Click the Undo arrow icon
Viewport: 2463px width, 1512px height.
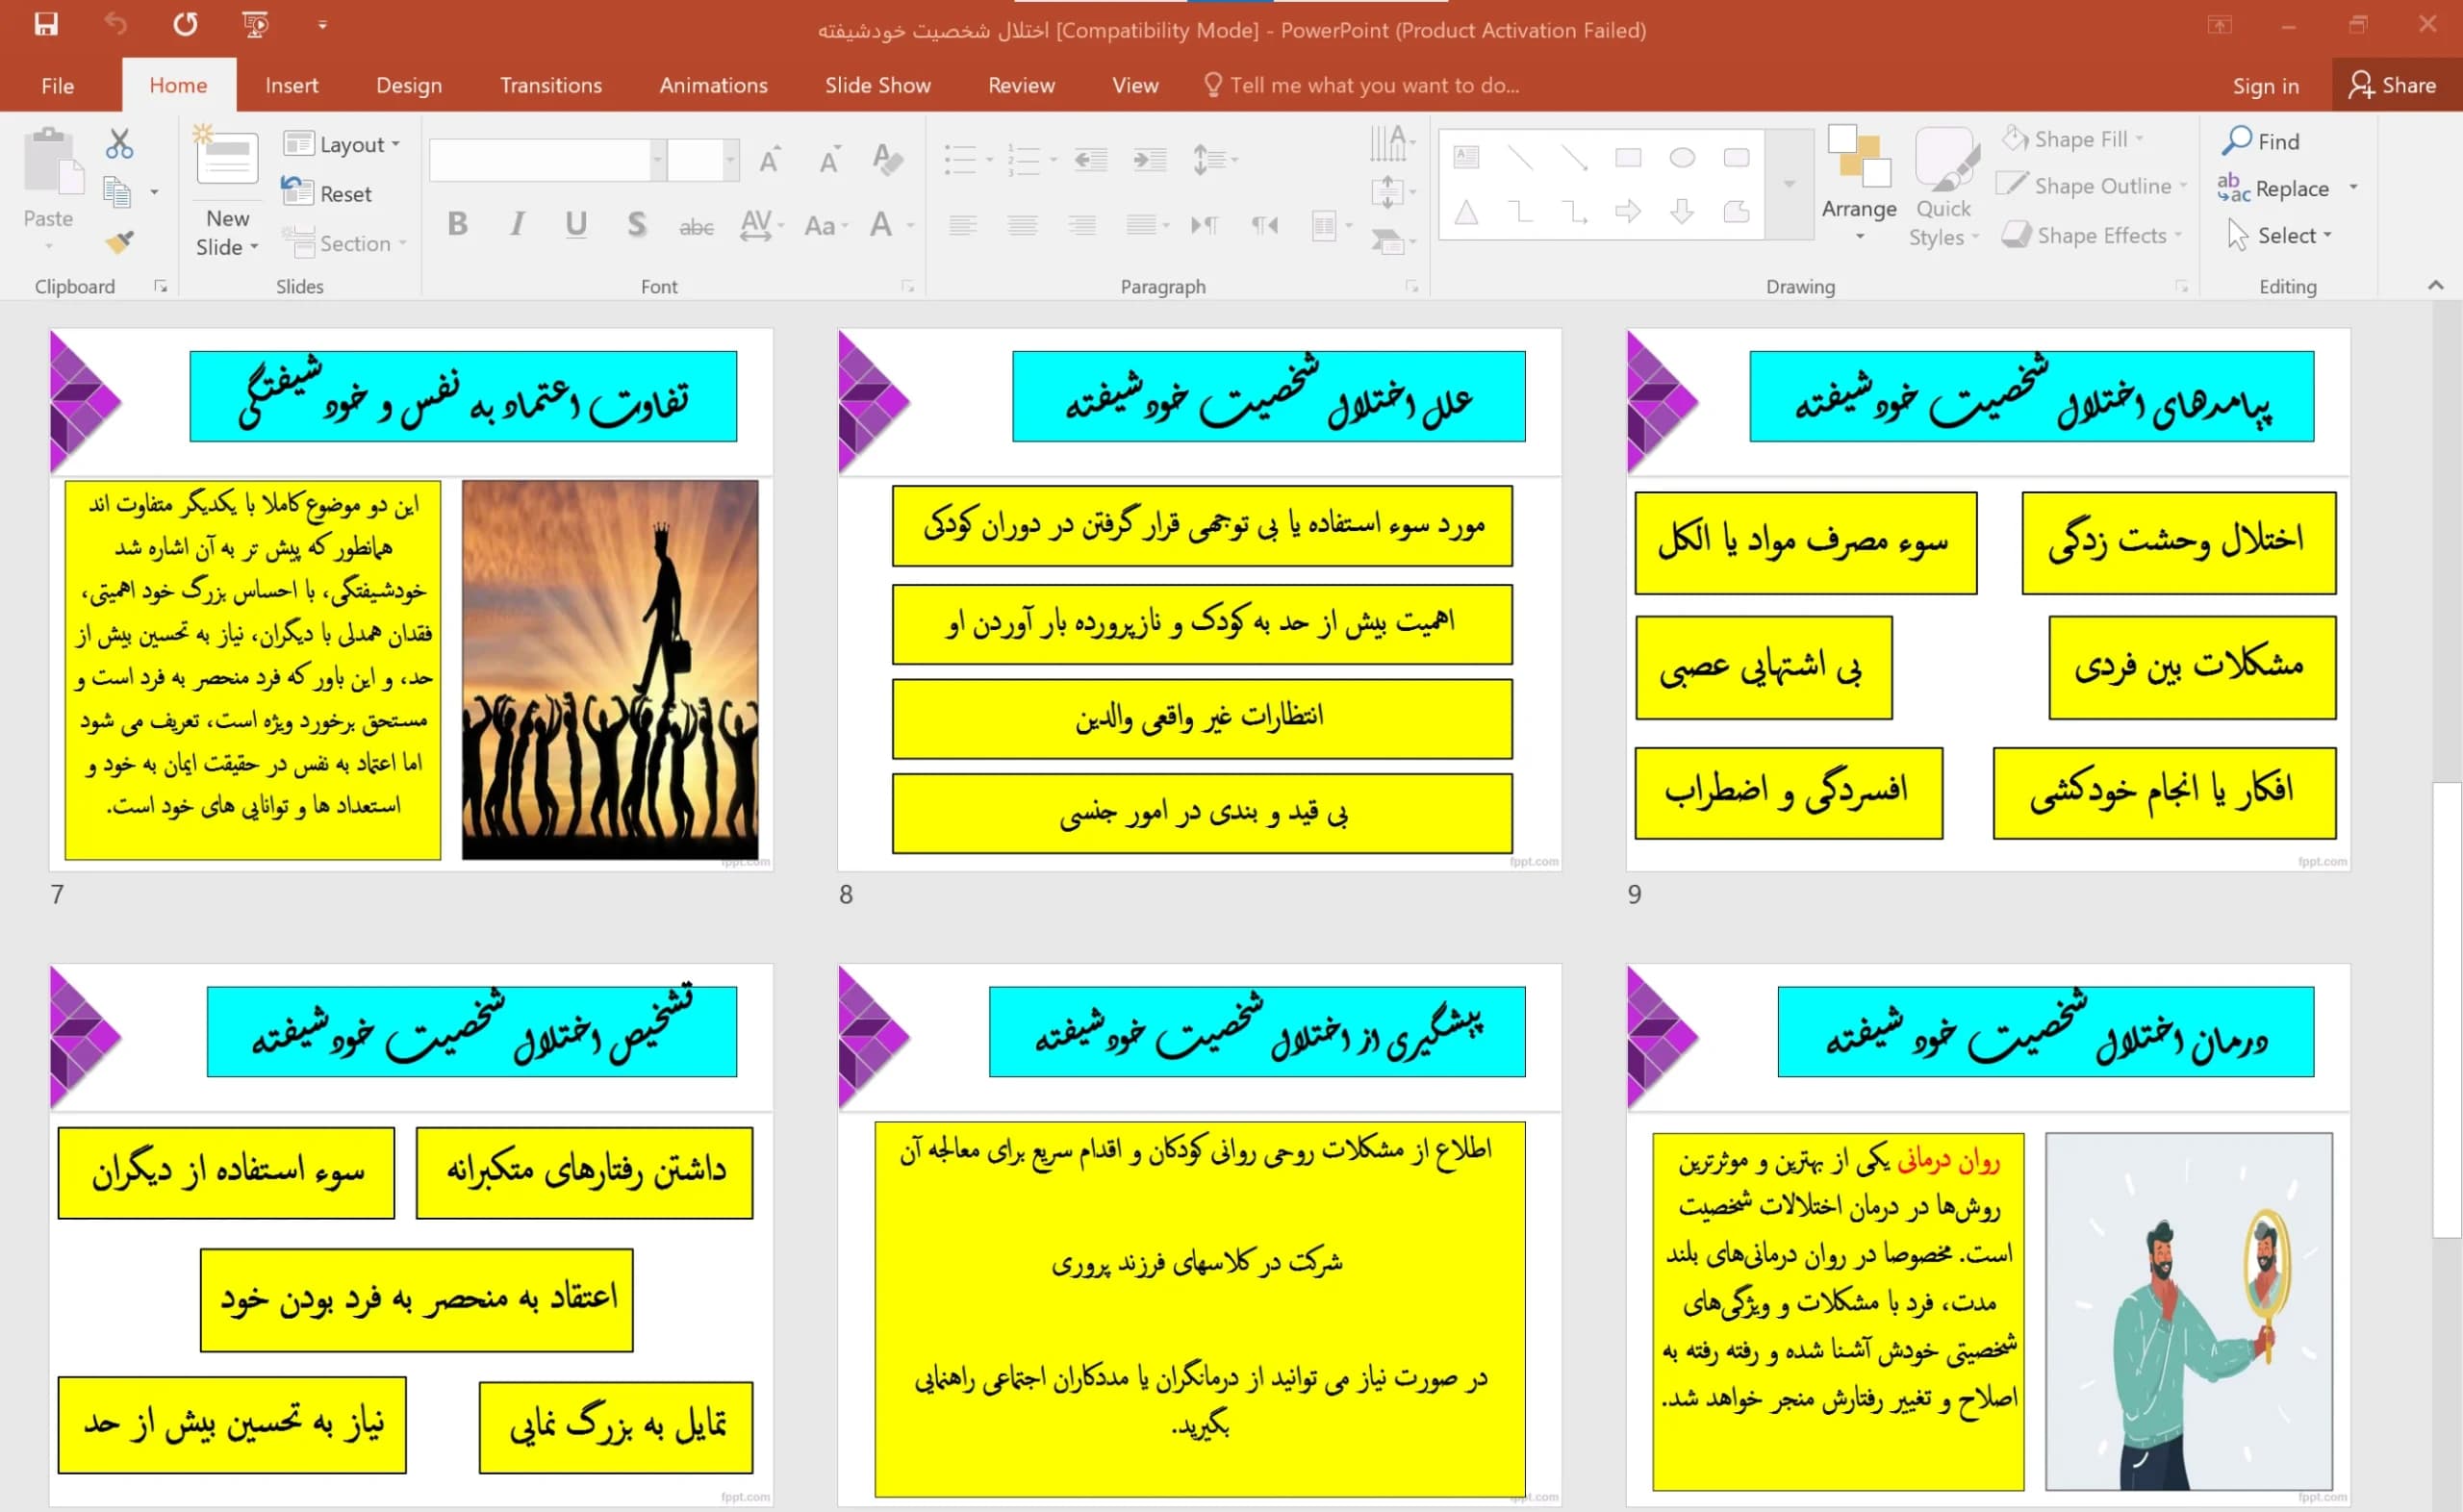(116, 24)
